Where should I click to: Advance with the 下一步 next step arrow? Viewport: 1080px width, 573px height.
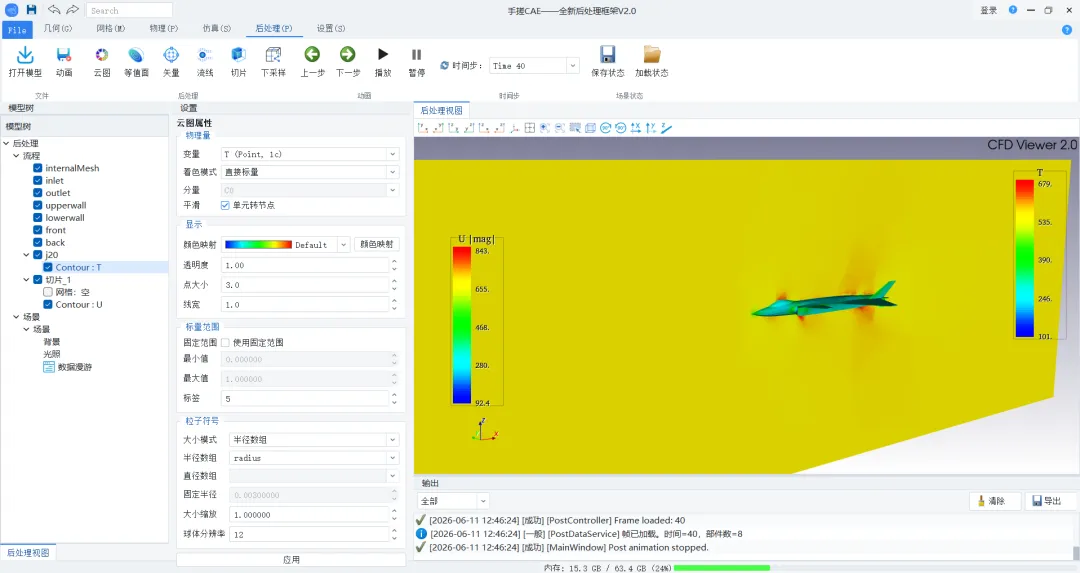point(347,54)
